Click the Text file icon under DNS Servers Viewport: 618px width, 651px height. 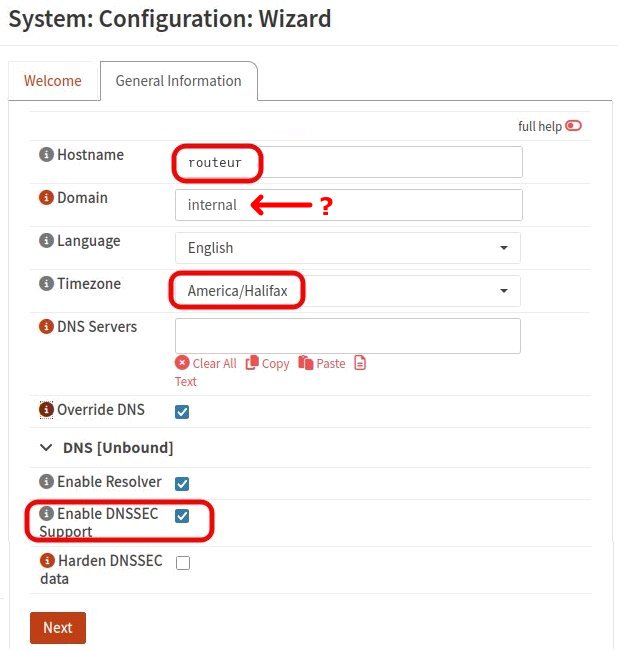[x=360, y=363]
